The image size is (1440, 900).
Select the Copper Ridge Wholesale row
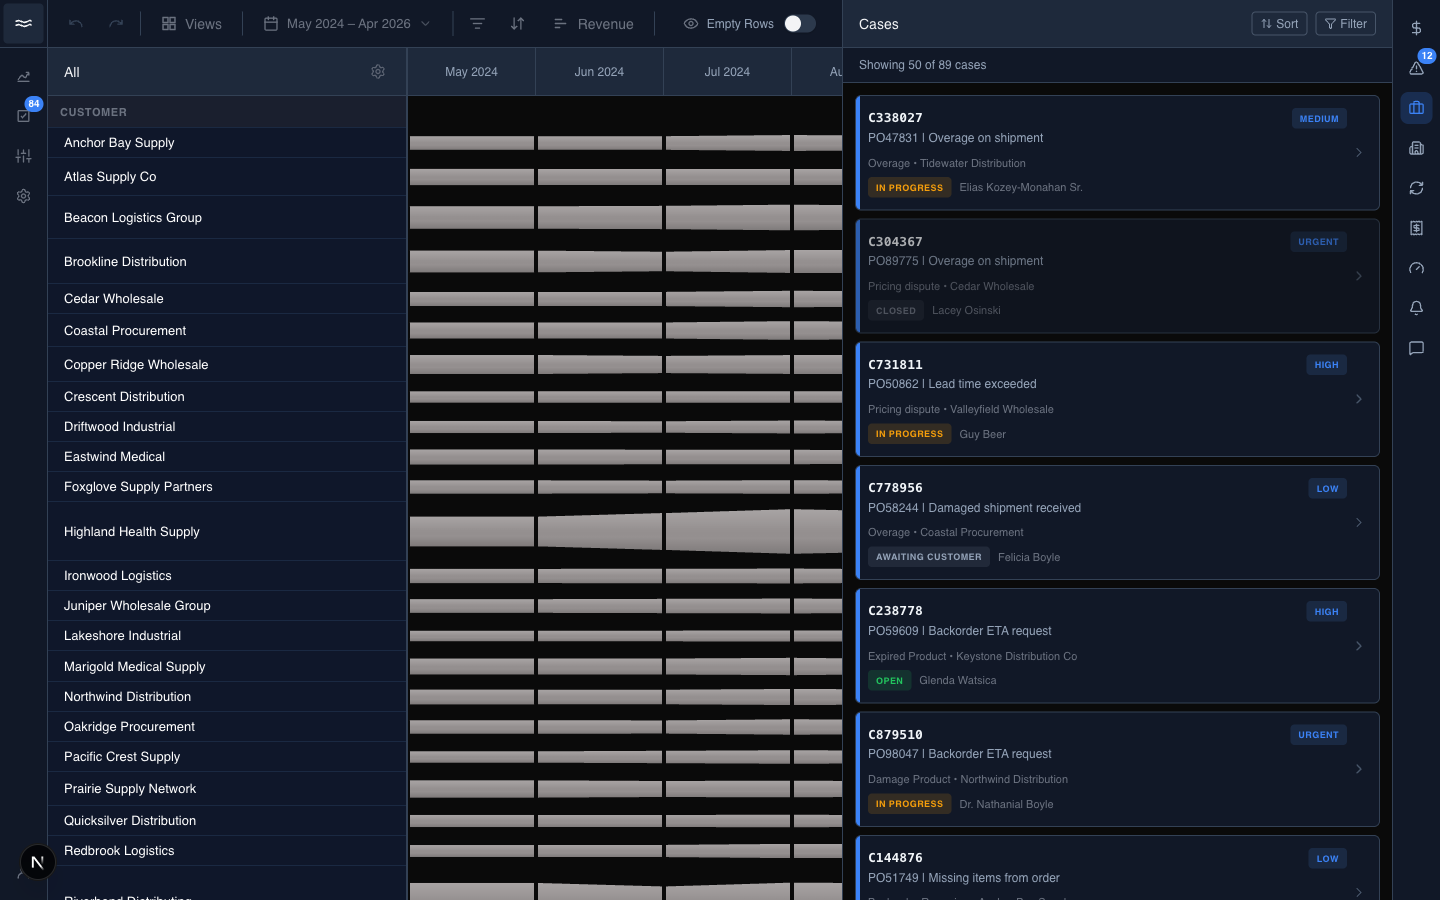click(x=227, y=364)
